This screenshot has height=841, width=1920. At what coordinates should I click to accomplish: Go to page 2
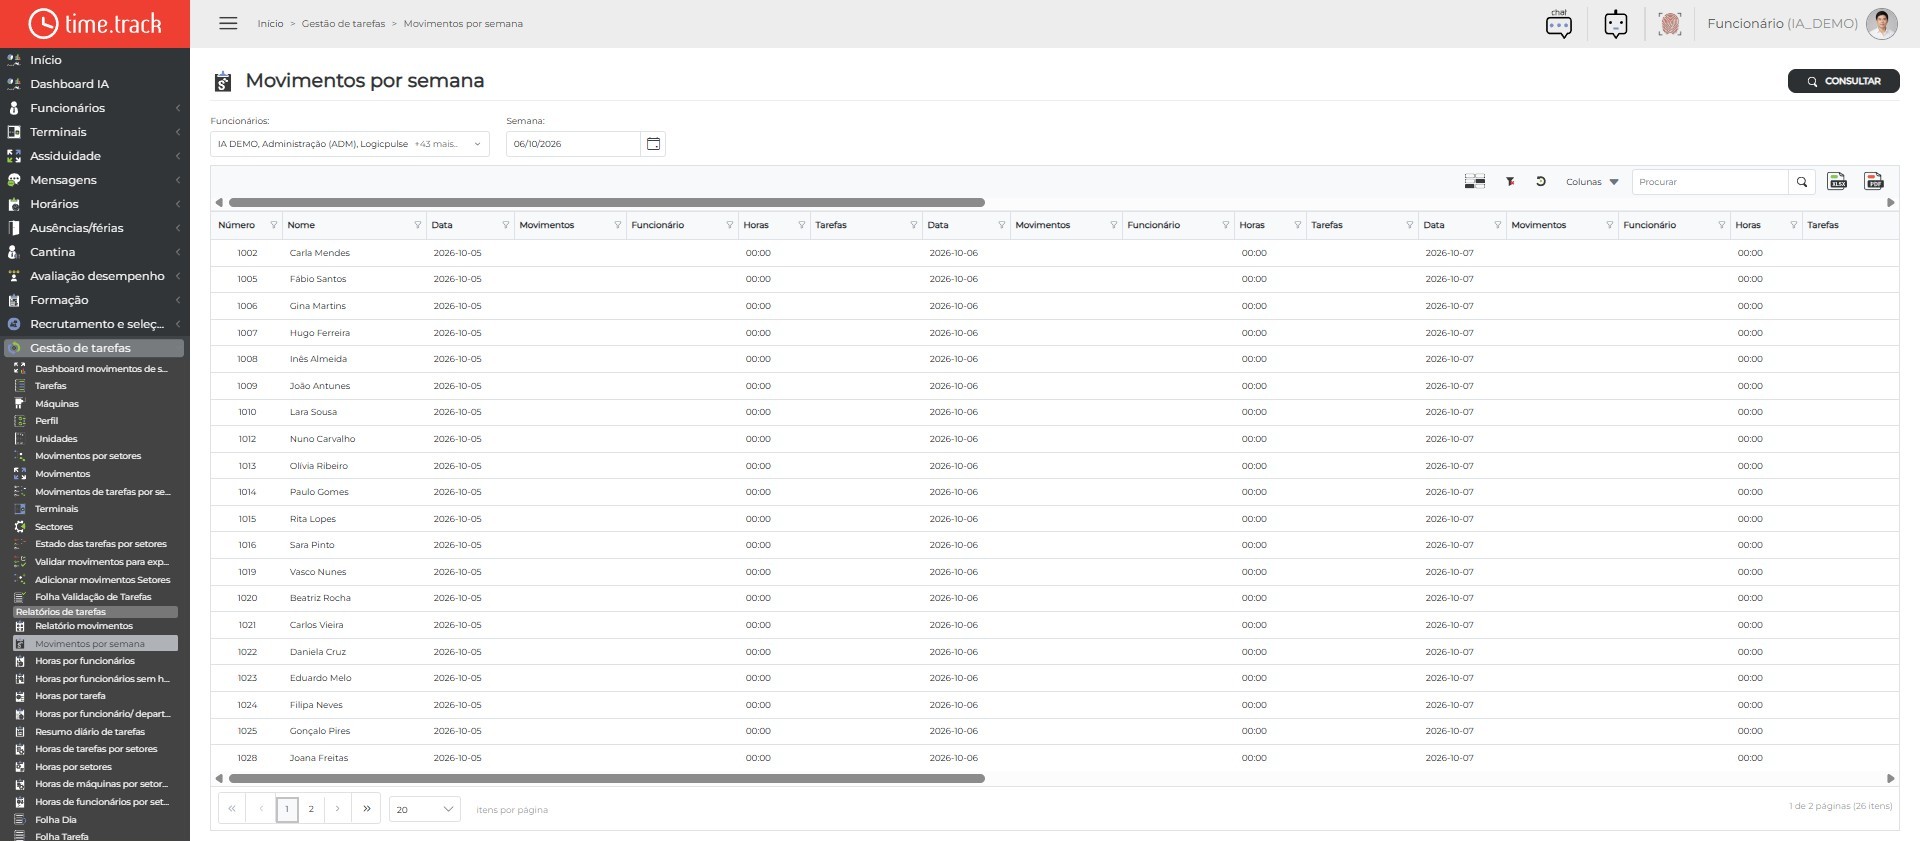tap(311, 809)
